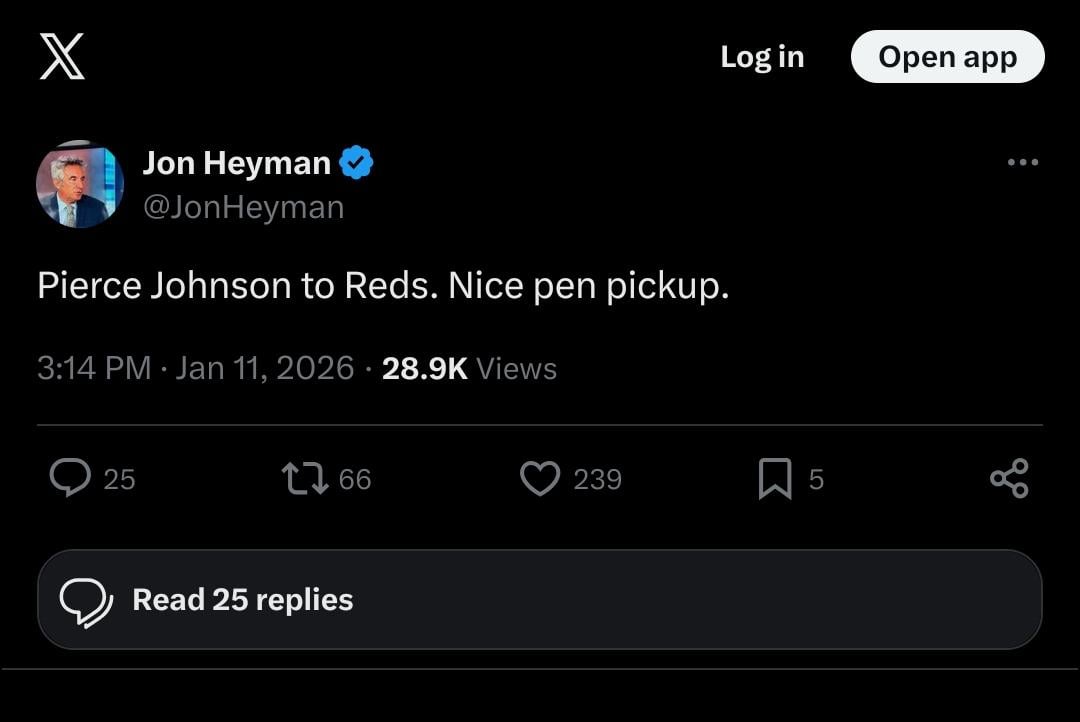Open the share dropdown options
Viewport: 1080px width, 722px height.
coord(1010,478)
